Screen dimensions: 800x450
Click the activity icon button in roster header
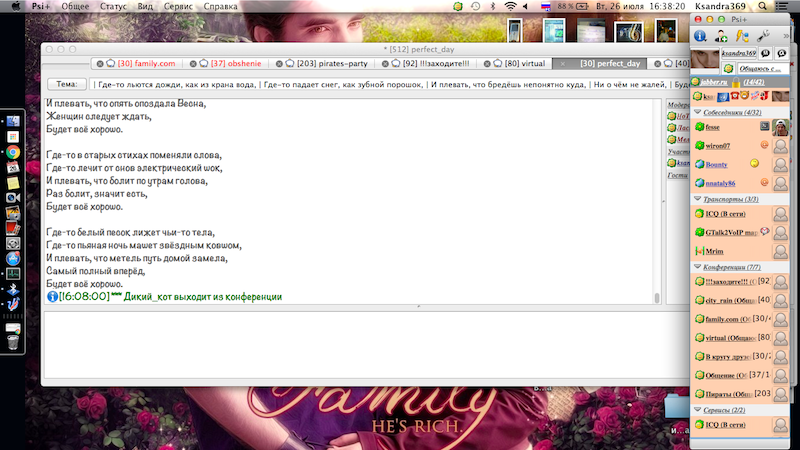[x=782, y=53]
